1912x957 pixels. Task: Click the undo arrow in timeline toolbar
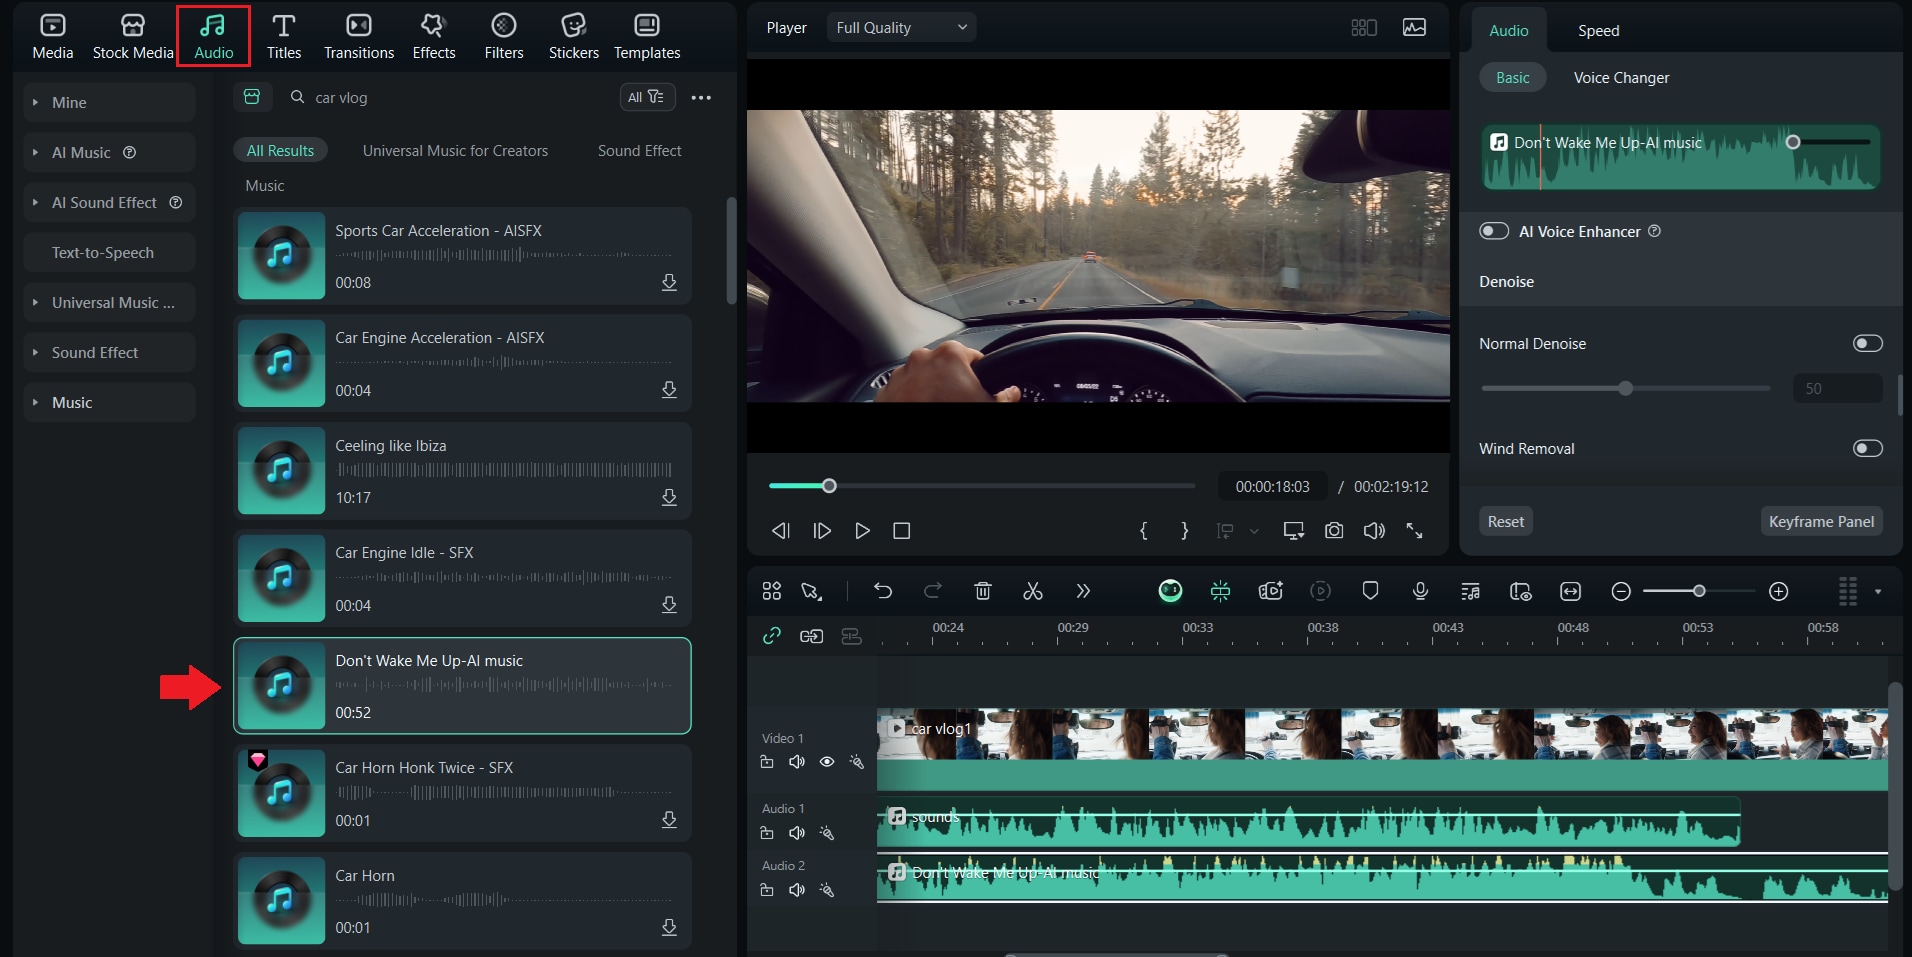coord(882,591)
